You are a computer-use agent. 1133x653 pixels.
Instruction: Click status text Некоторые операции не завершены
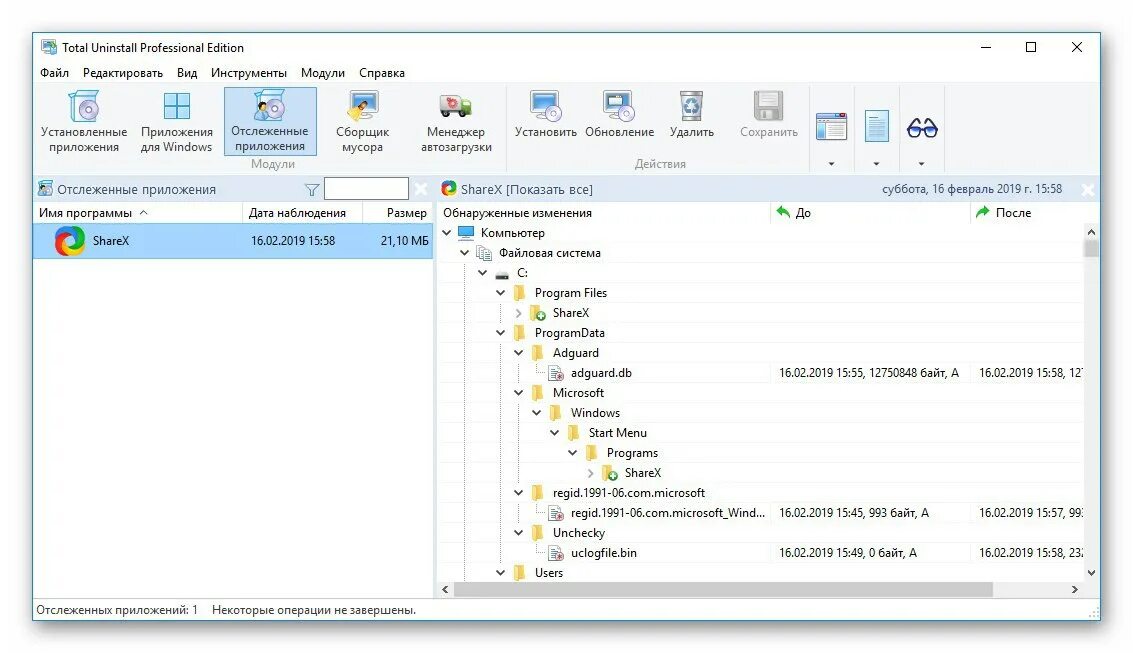tap(314, 610)
